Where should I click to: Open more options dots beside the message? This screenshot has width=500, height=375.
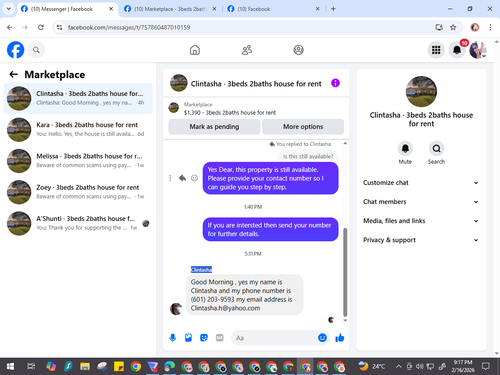[x=170, y=178]
